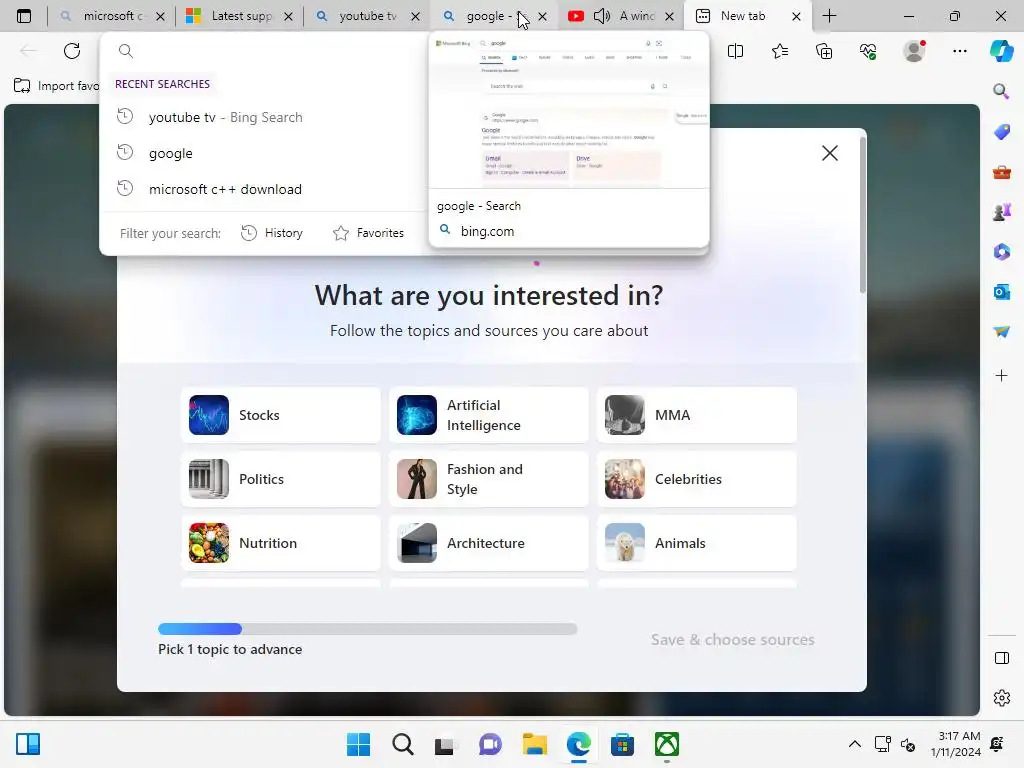The image size is (1024, 768).
Task: Pick the Artificial Intelligence topic
Action: (488, 415)
